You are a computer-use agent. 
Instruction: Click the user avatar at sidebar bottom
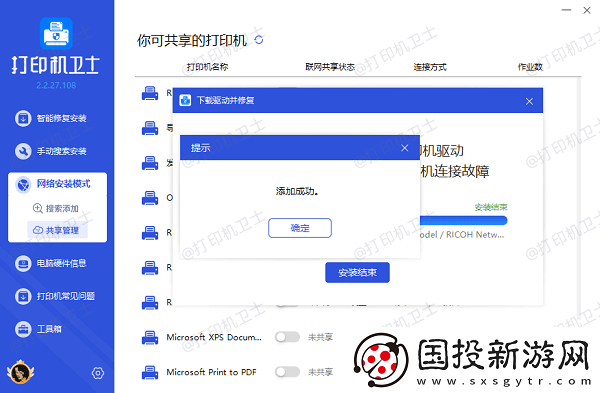[20, 372]
